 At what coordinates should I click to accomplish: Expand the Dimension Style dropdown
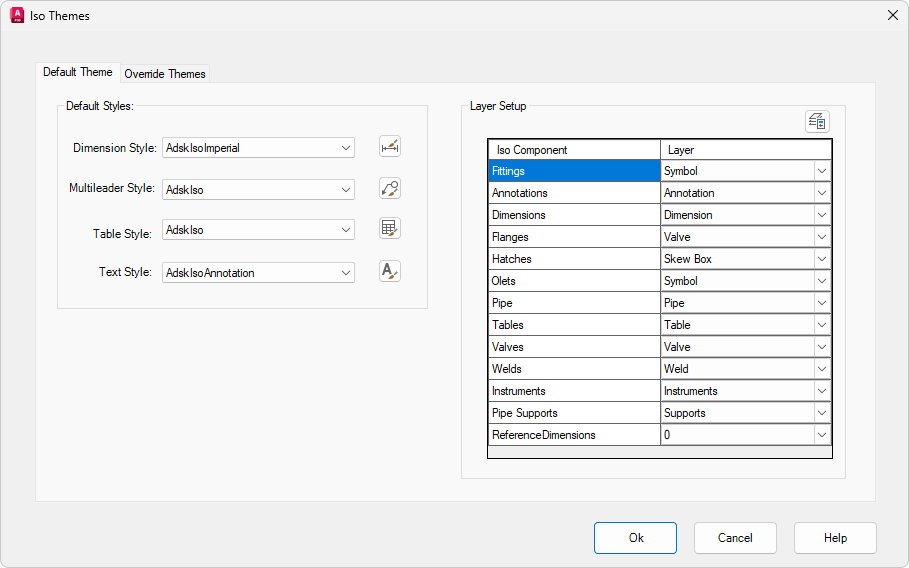(x=346, y=148)
